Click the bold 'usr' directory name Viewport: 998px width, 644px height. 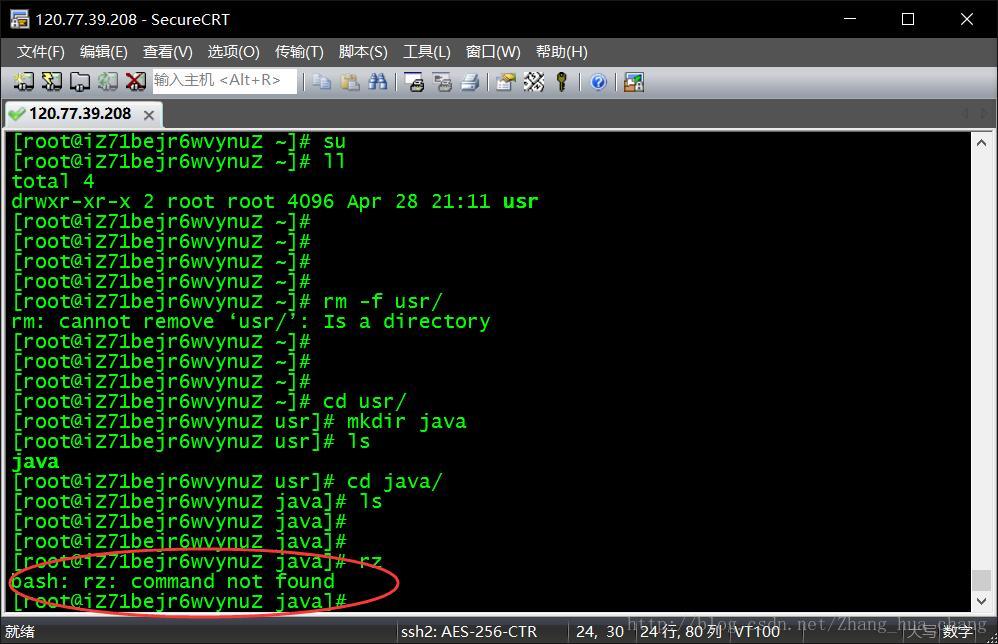coord(521,202)
